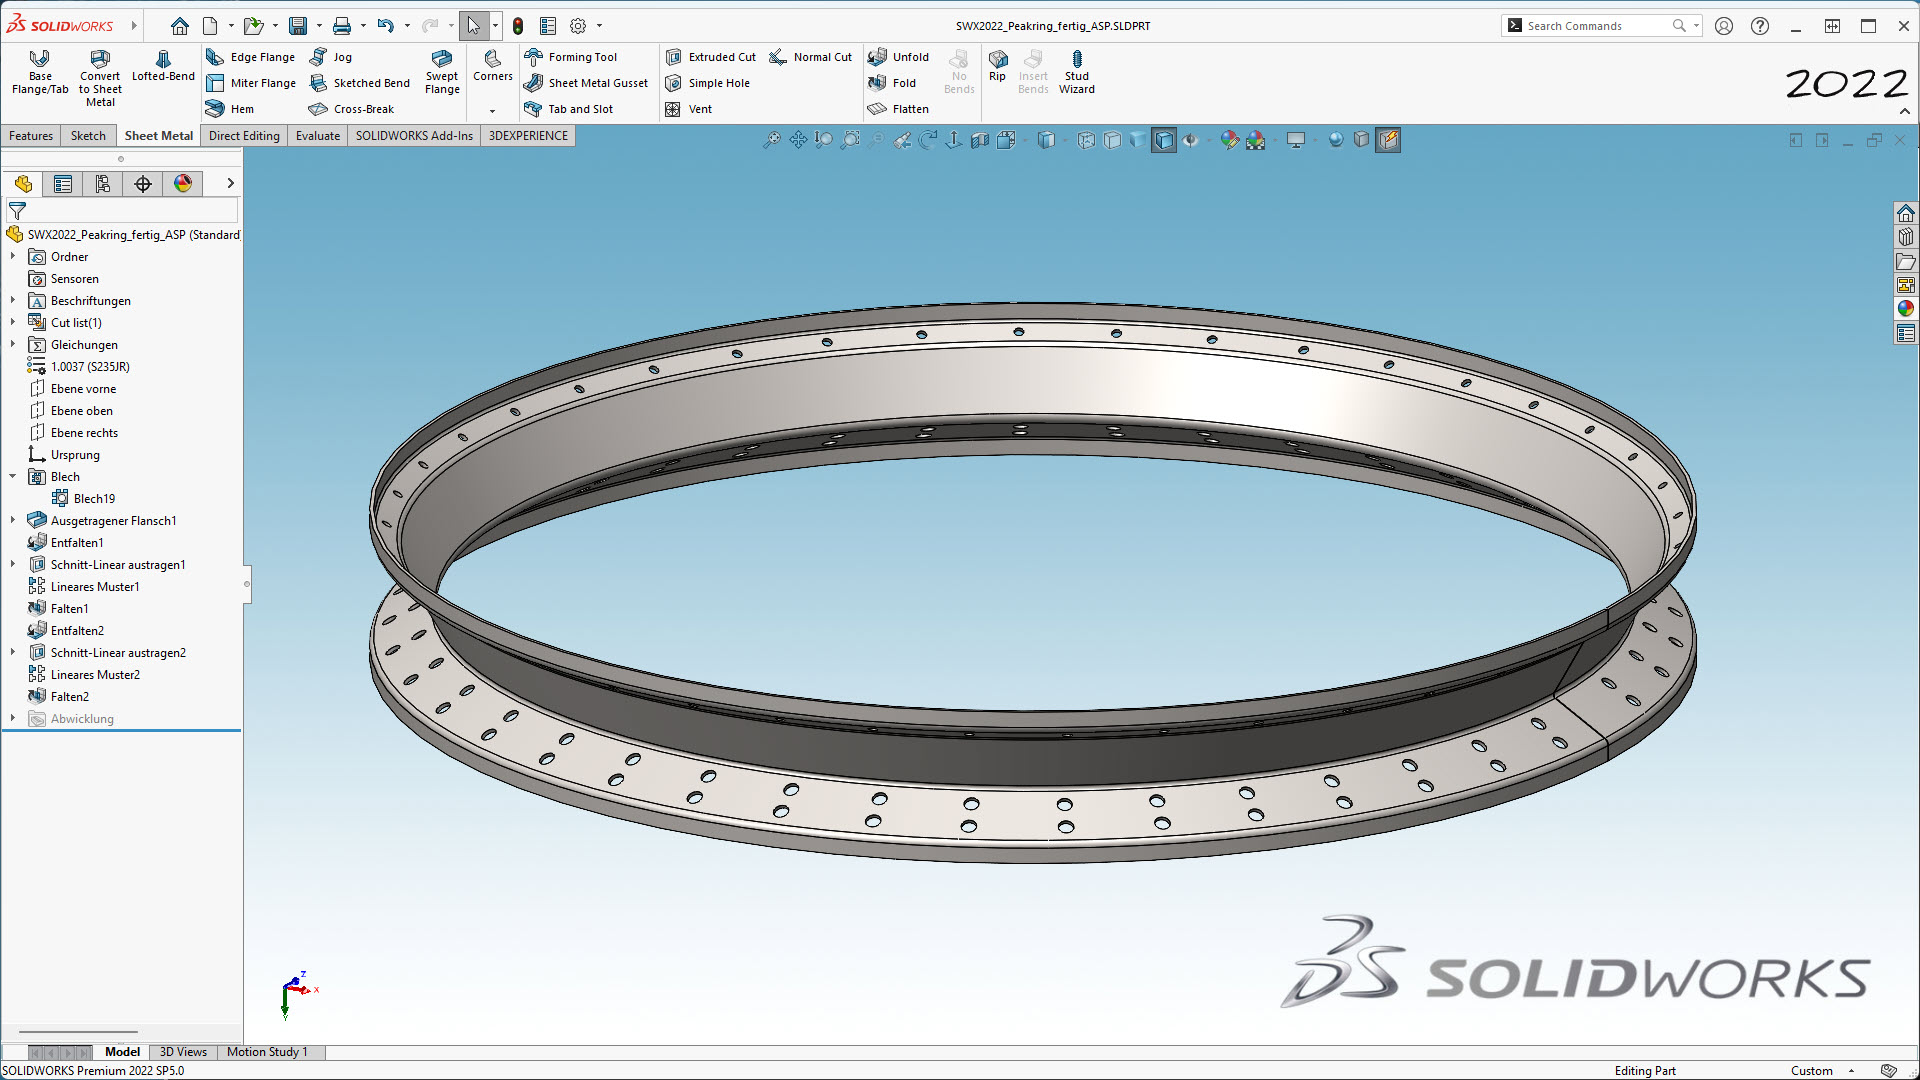1920x1080 pixels.
Task: Expand the Beschriftungen node
Action: [x=13, y=301]
